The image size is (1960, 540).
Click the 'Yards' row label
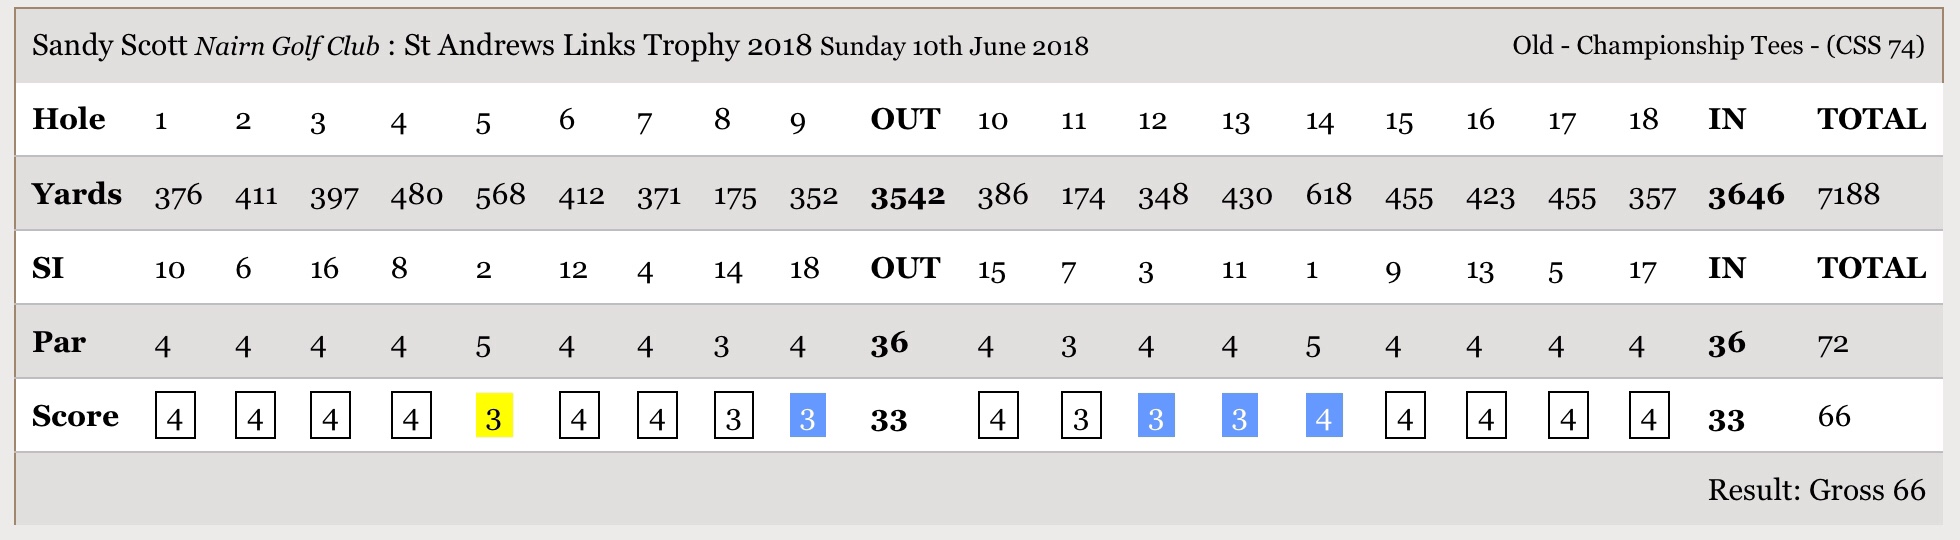point(76,194)
